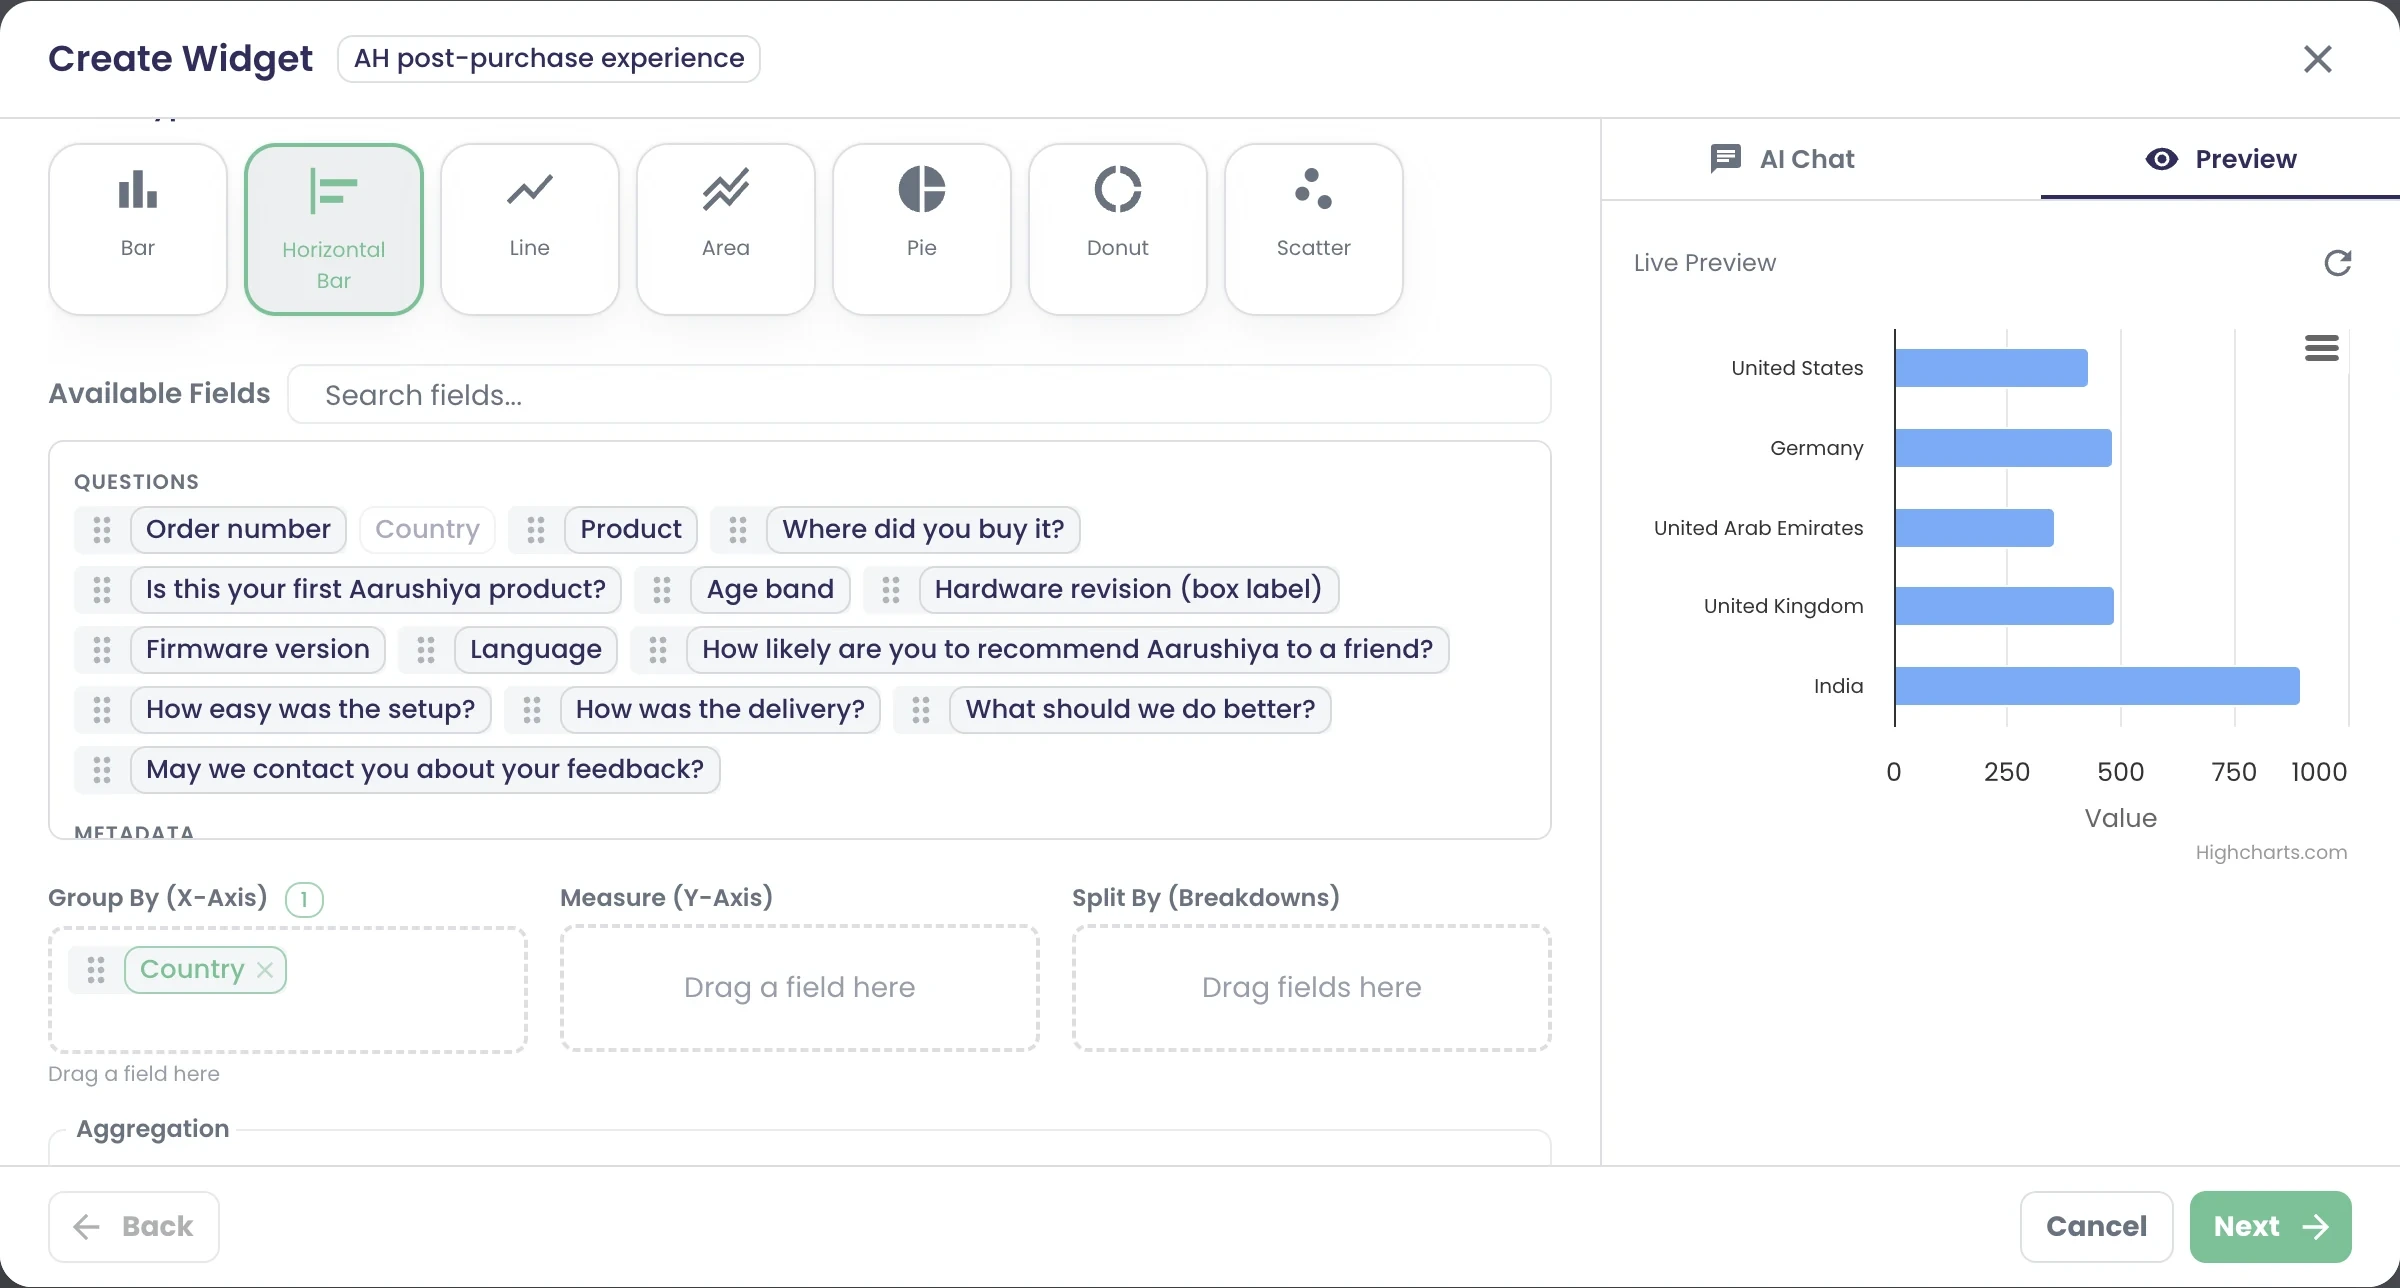Select the Horizontal Bar chart type

click(334, 229)
